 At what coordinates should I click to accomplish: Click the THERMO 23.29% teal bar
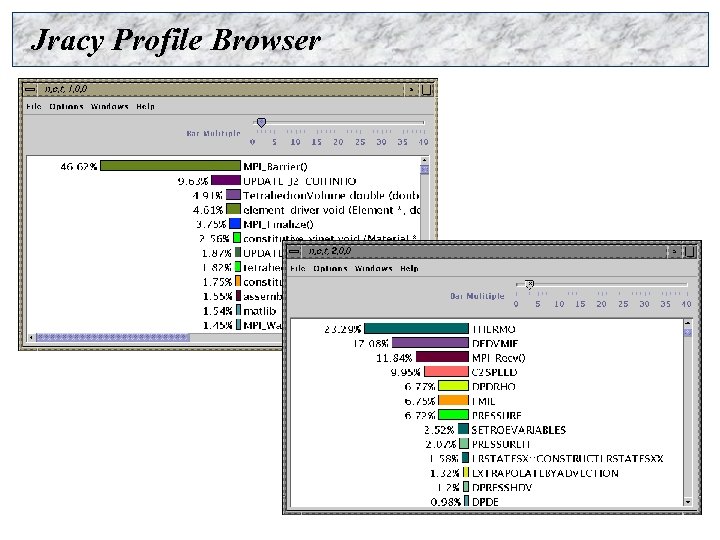click(416, 328)
